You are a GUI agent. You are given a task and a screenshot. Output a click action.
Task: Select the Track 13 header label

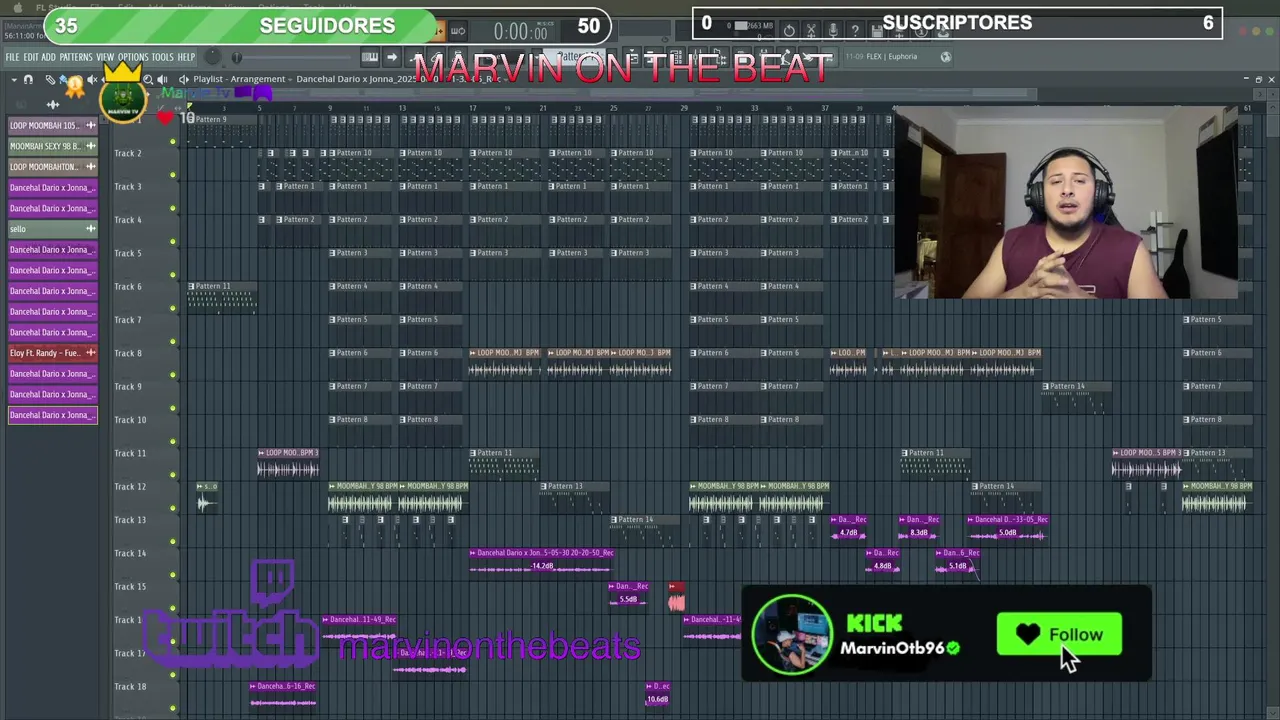(129, 520)
